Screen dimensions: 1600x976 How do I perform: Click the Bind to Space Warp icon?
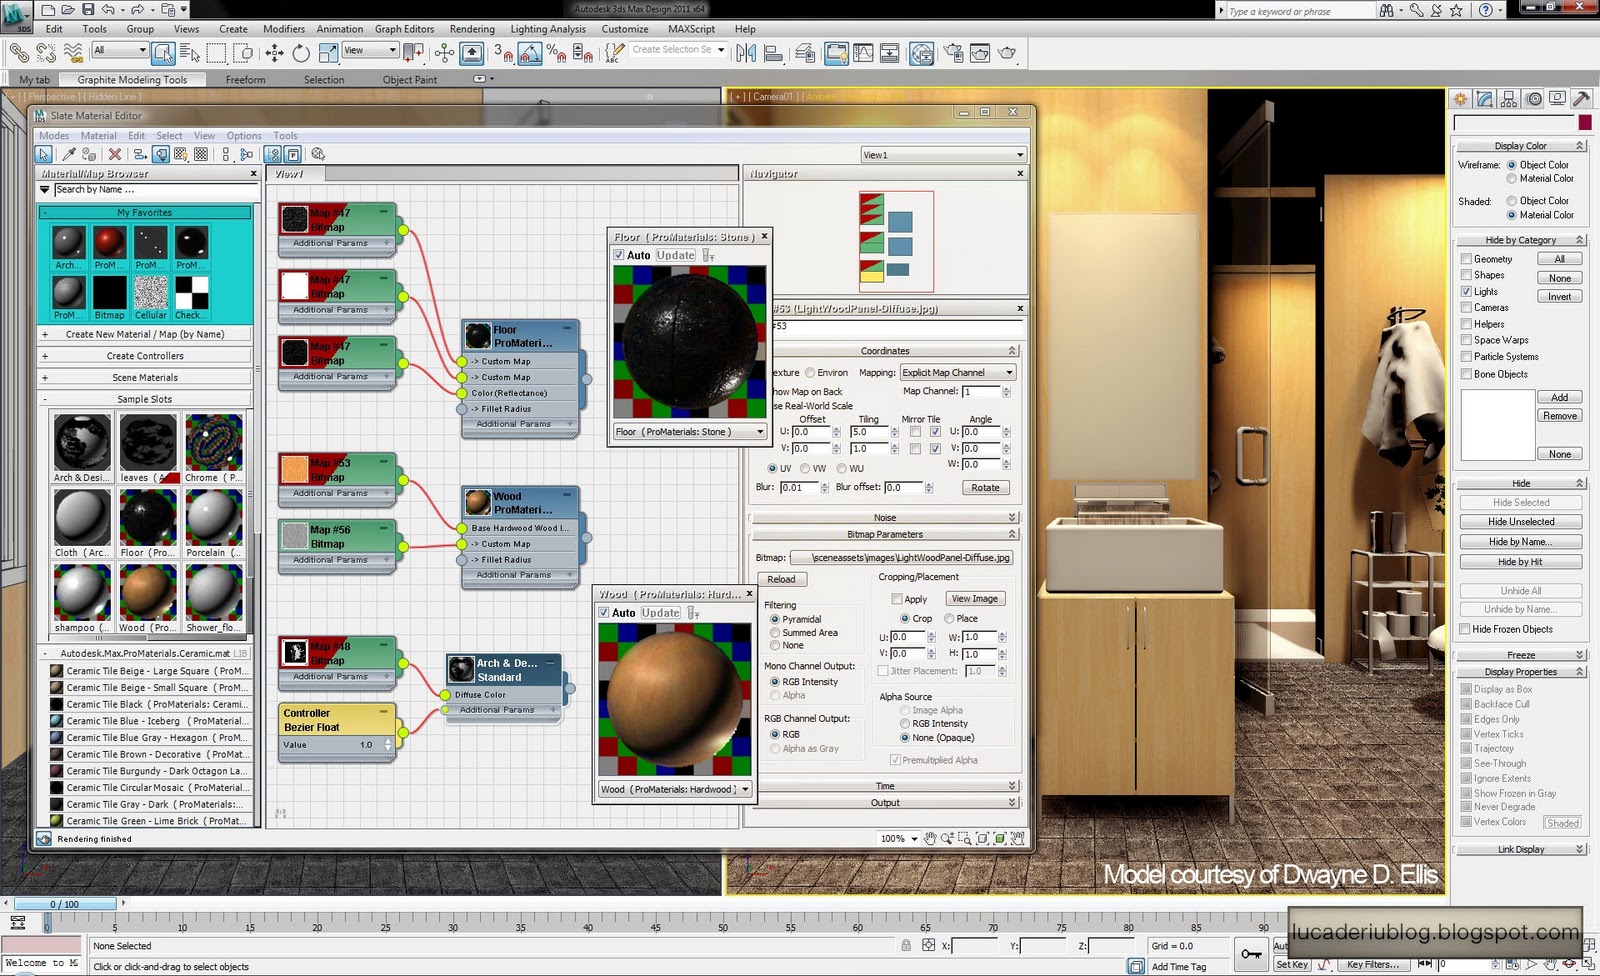point(72,52)
